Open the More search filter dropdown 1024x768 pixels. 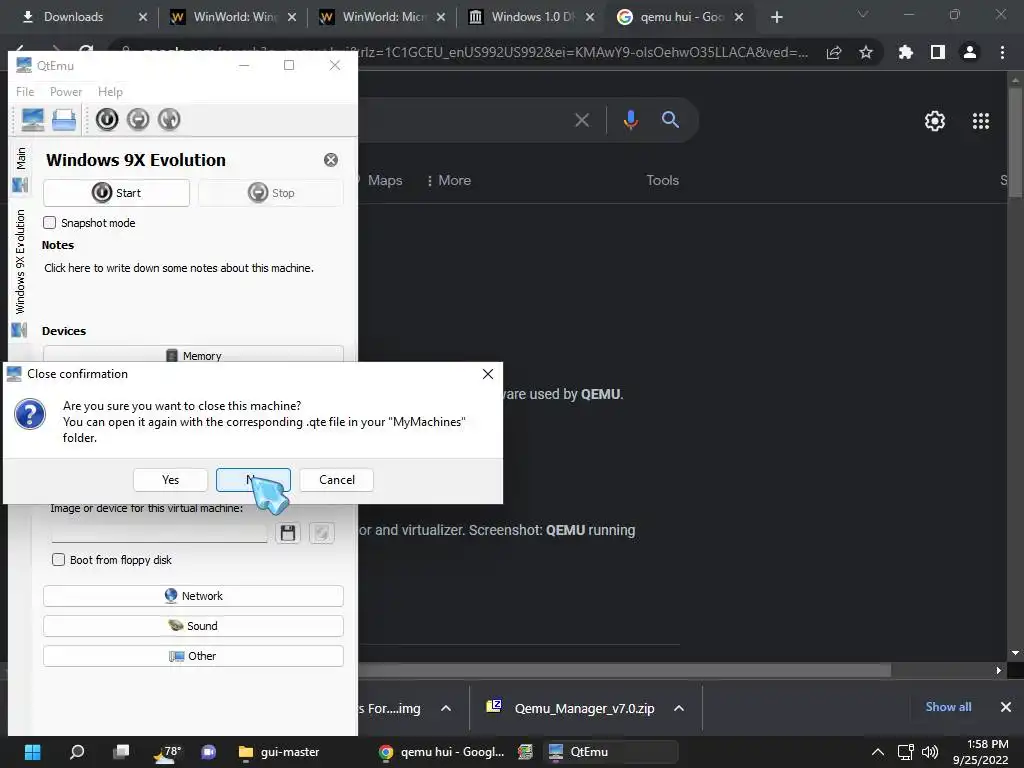448,180
